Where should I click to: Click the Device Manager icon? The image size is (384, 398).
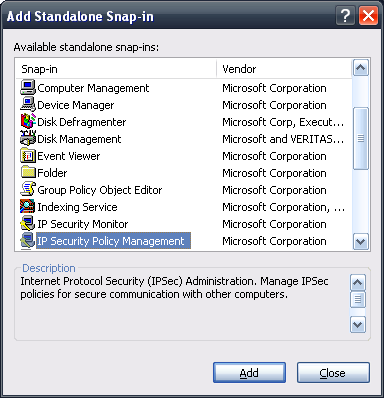[x=28, y=105]
